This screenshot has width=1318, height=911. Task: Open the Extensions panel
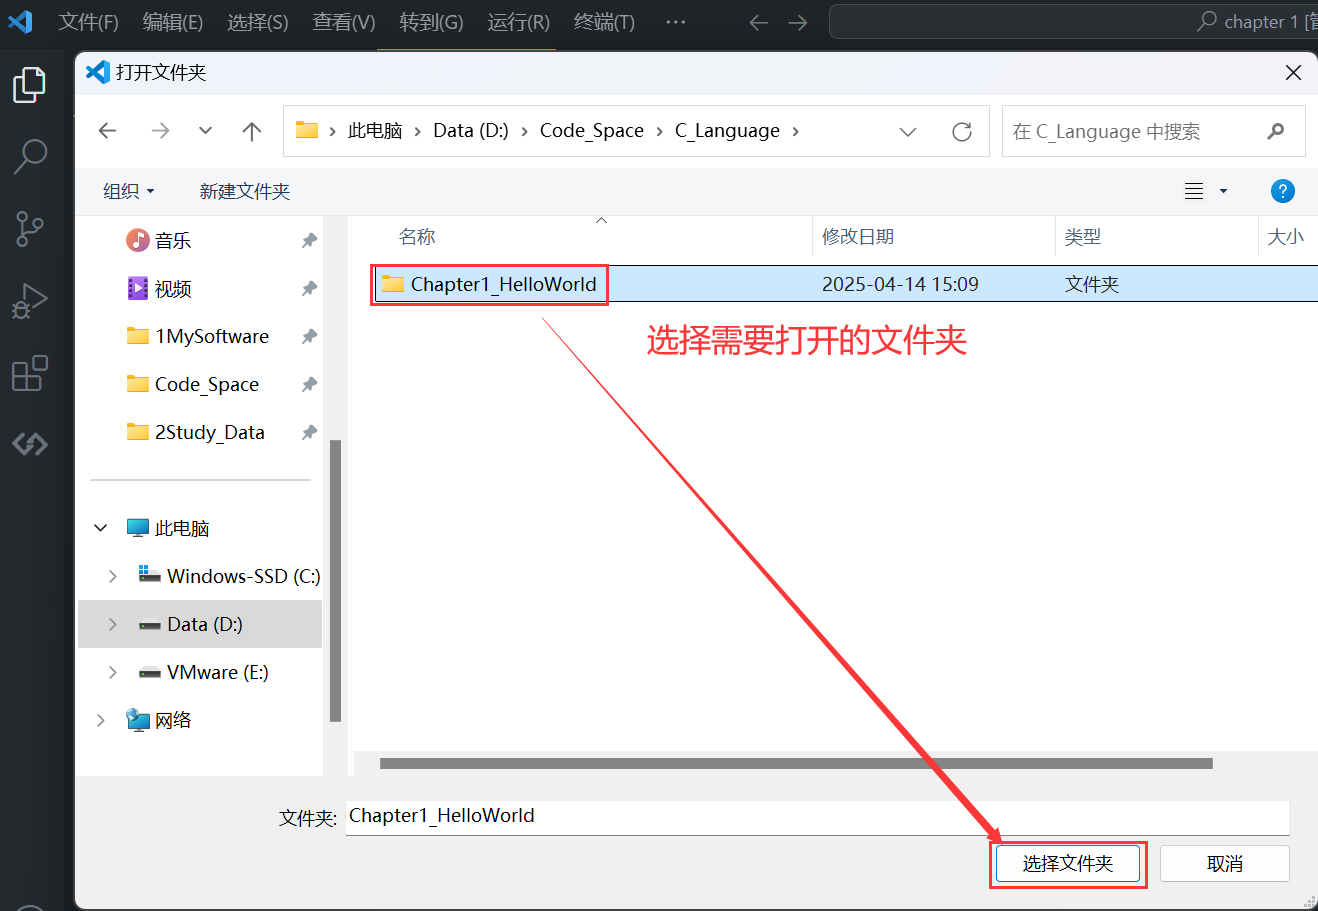coord(29,372)
